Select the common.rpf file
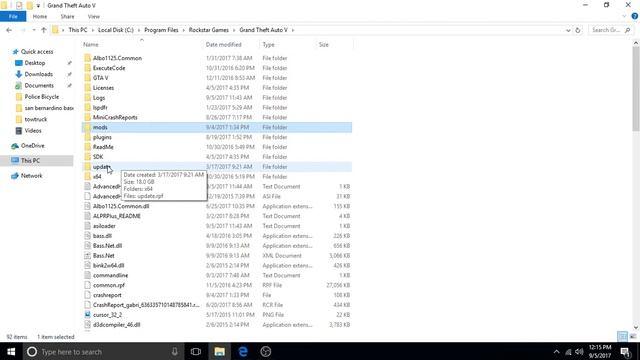 (109, 285)
